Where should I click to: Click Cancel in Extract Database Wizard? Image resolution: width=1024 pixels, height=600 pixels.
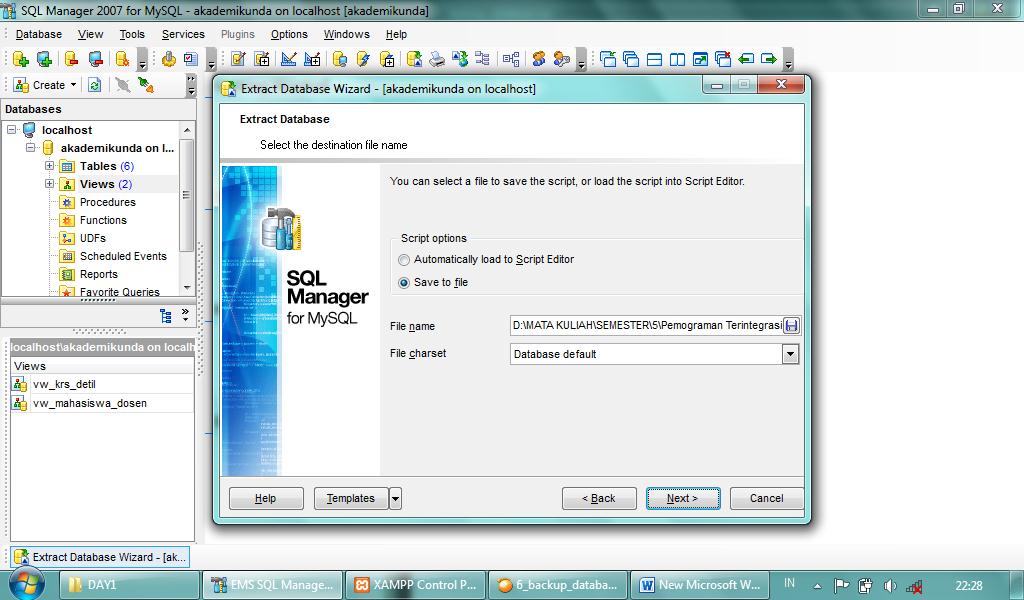767,498
